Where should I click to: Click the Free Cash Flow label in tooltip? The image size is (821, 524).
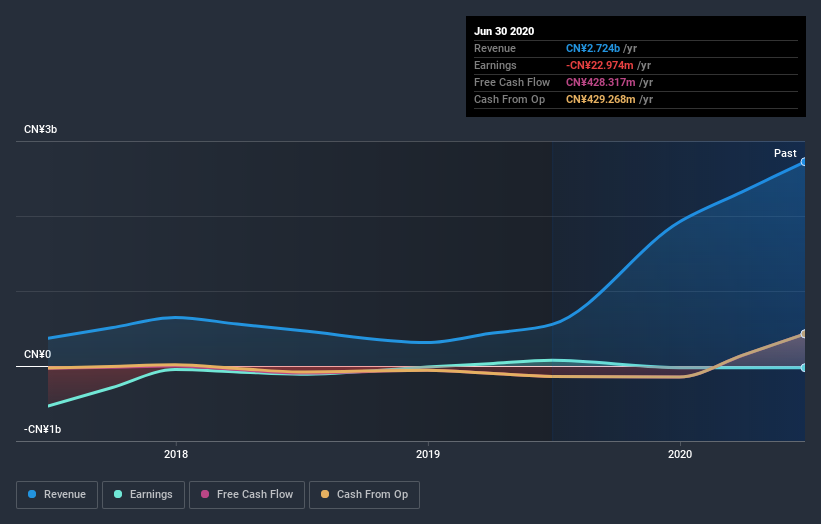(512, 82)
